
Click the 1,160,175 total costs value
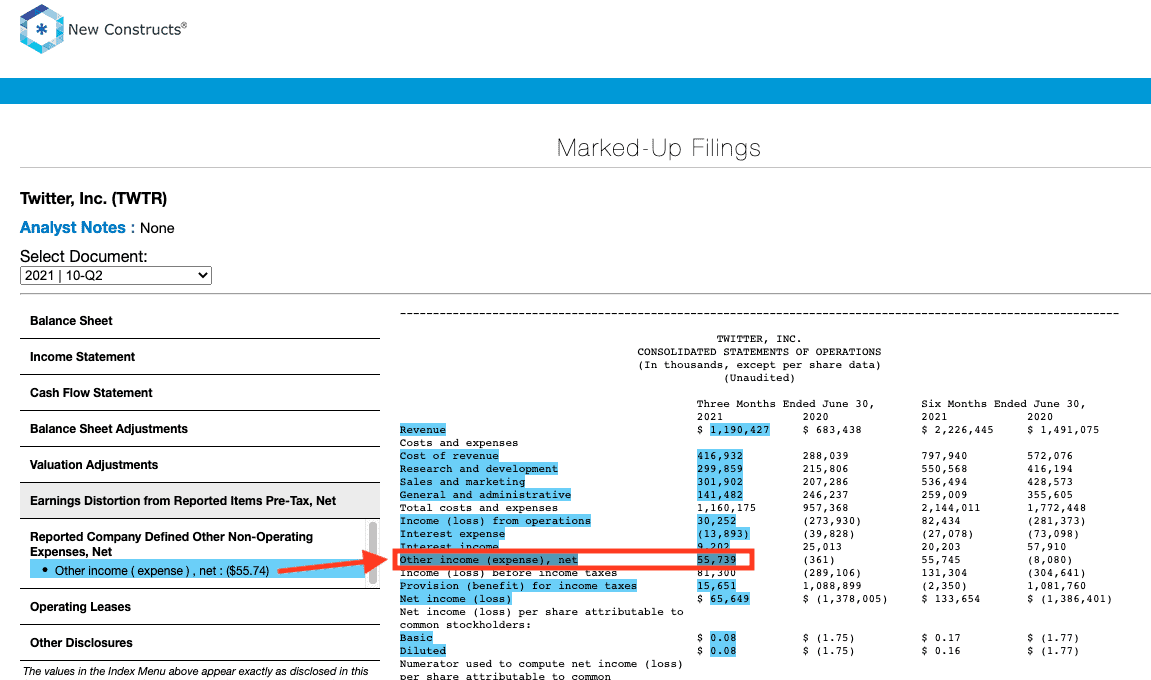click(726, 508)
